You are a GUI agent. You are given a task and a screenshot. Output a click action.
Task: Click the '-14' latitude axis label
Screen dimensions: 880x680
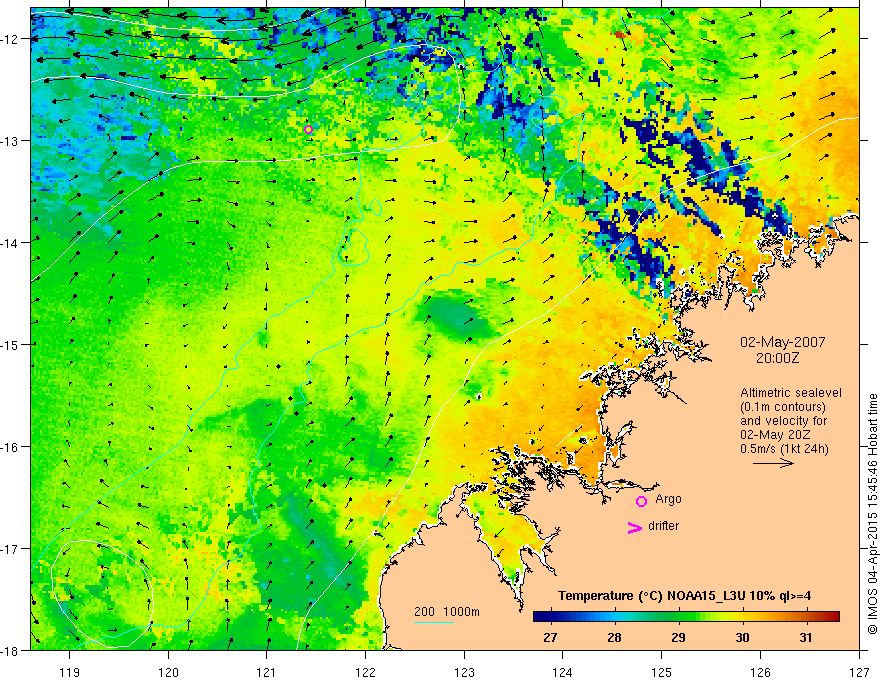pyautogui.click(x=11, y=242)
